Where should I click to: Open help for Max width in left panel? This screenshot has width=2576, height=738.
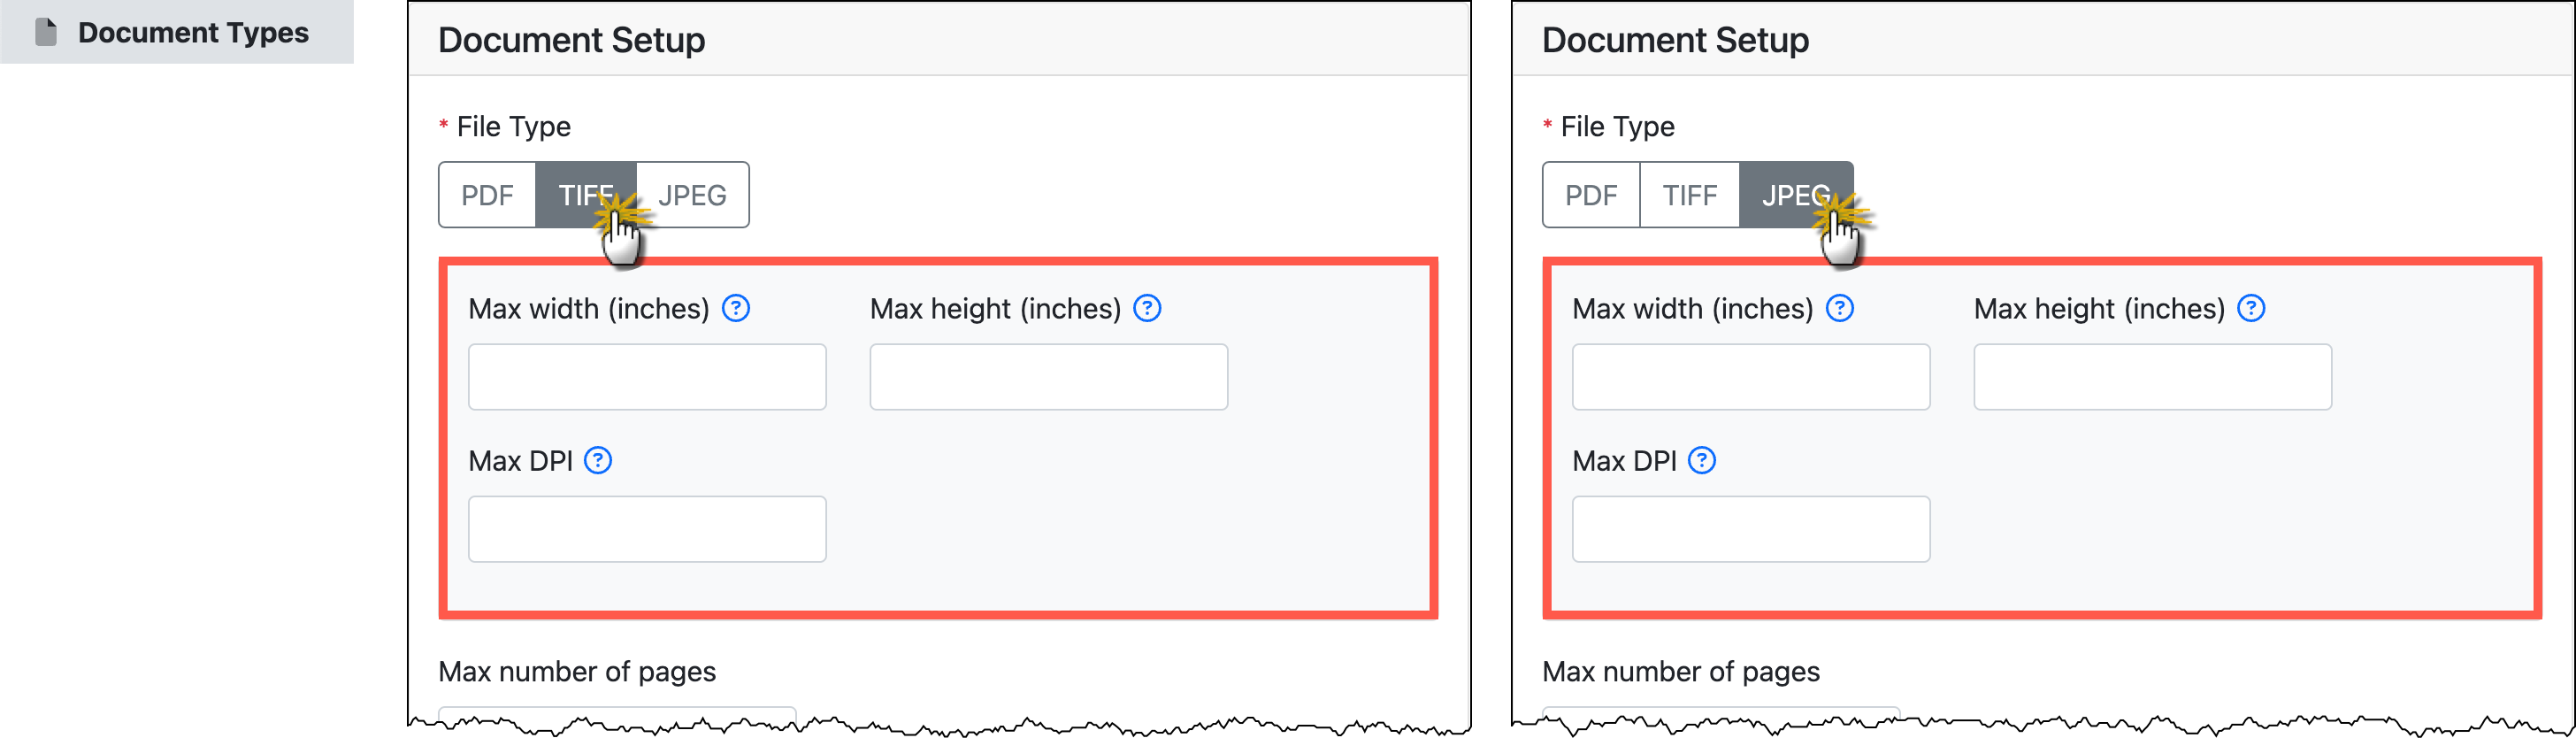coord(736,308)
